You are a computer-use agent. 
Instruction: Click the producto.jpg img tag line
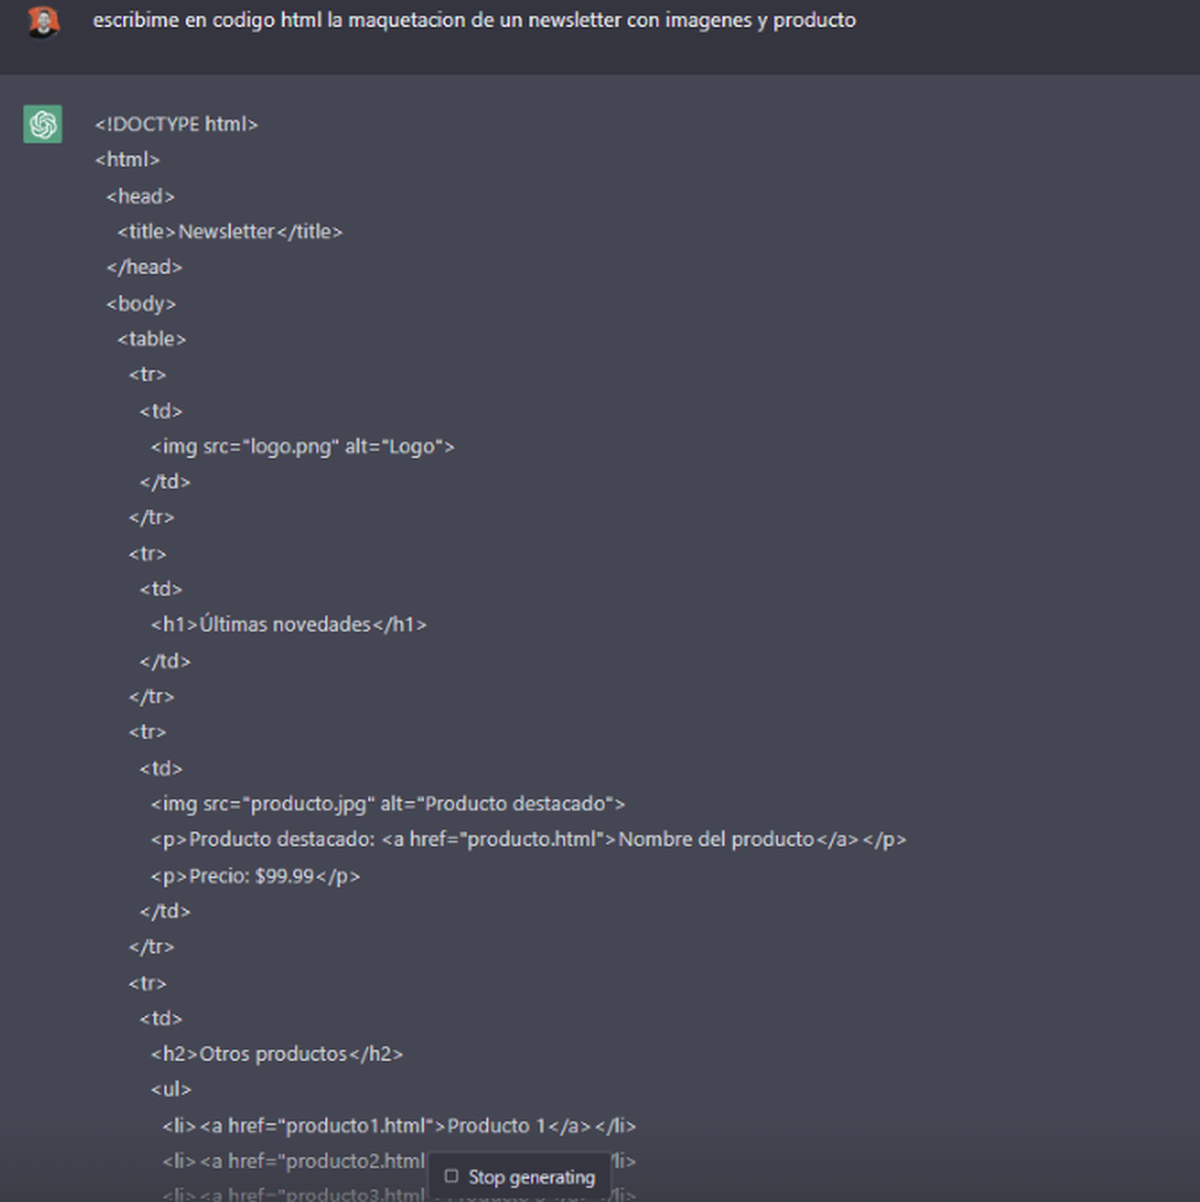click(x=387, y=804)
